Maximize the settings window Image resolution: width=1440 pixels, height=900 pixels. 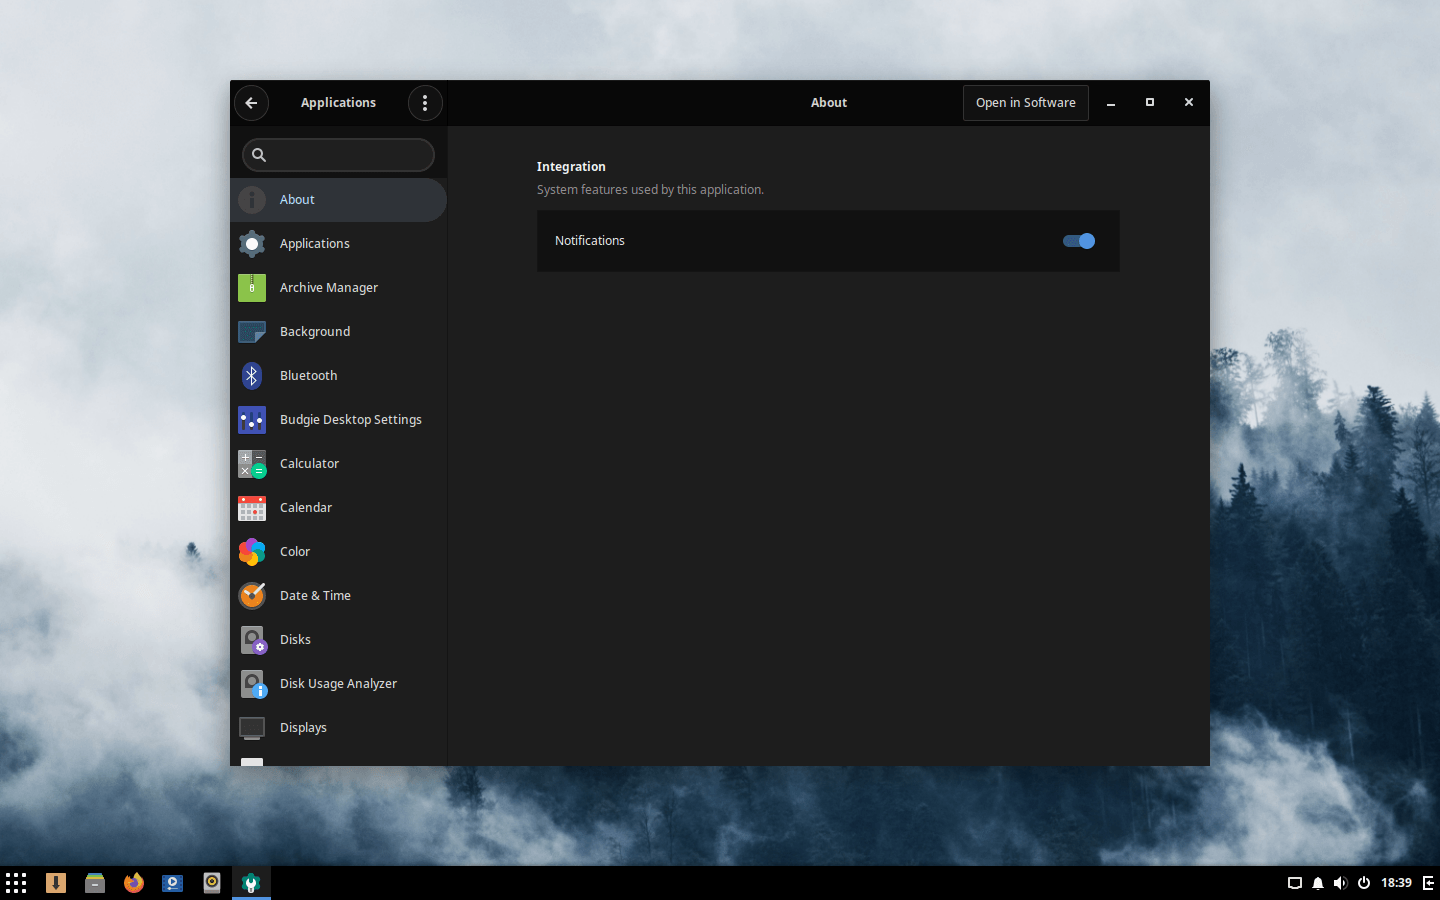[x=1150, y=103]
